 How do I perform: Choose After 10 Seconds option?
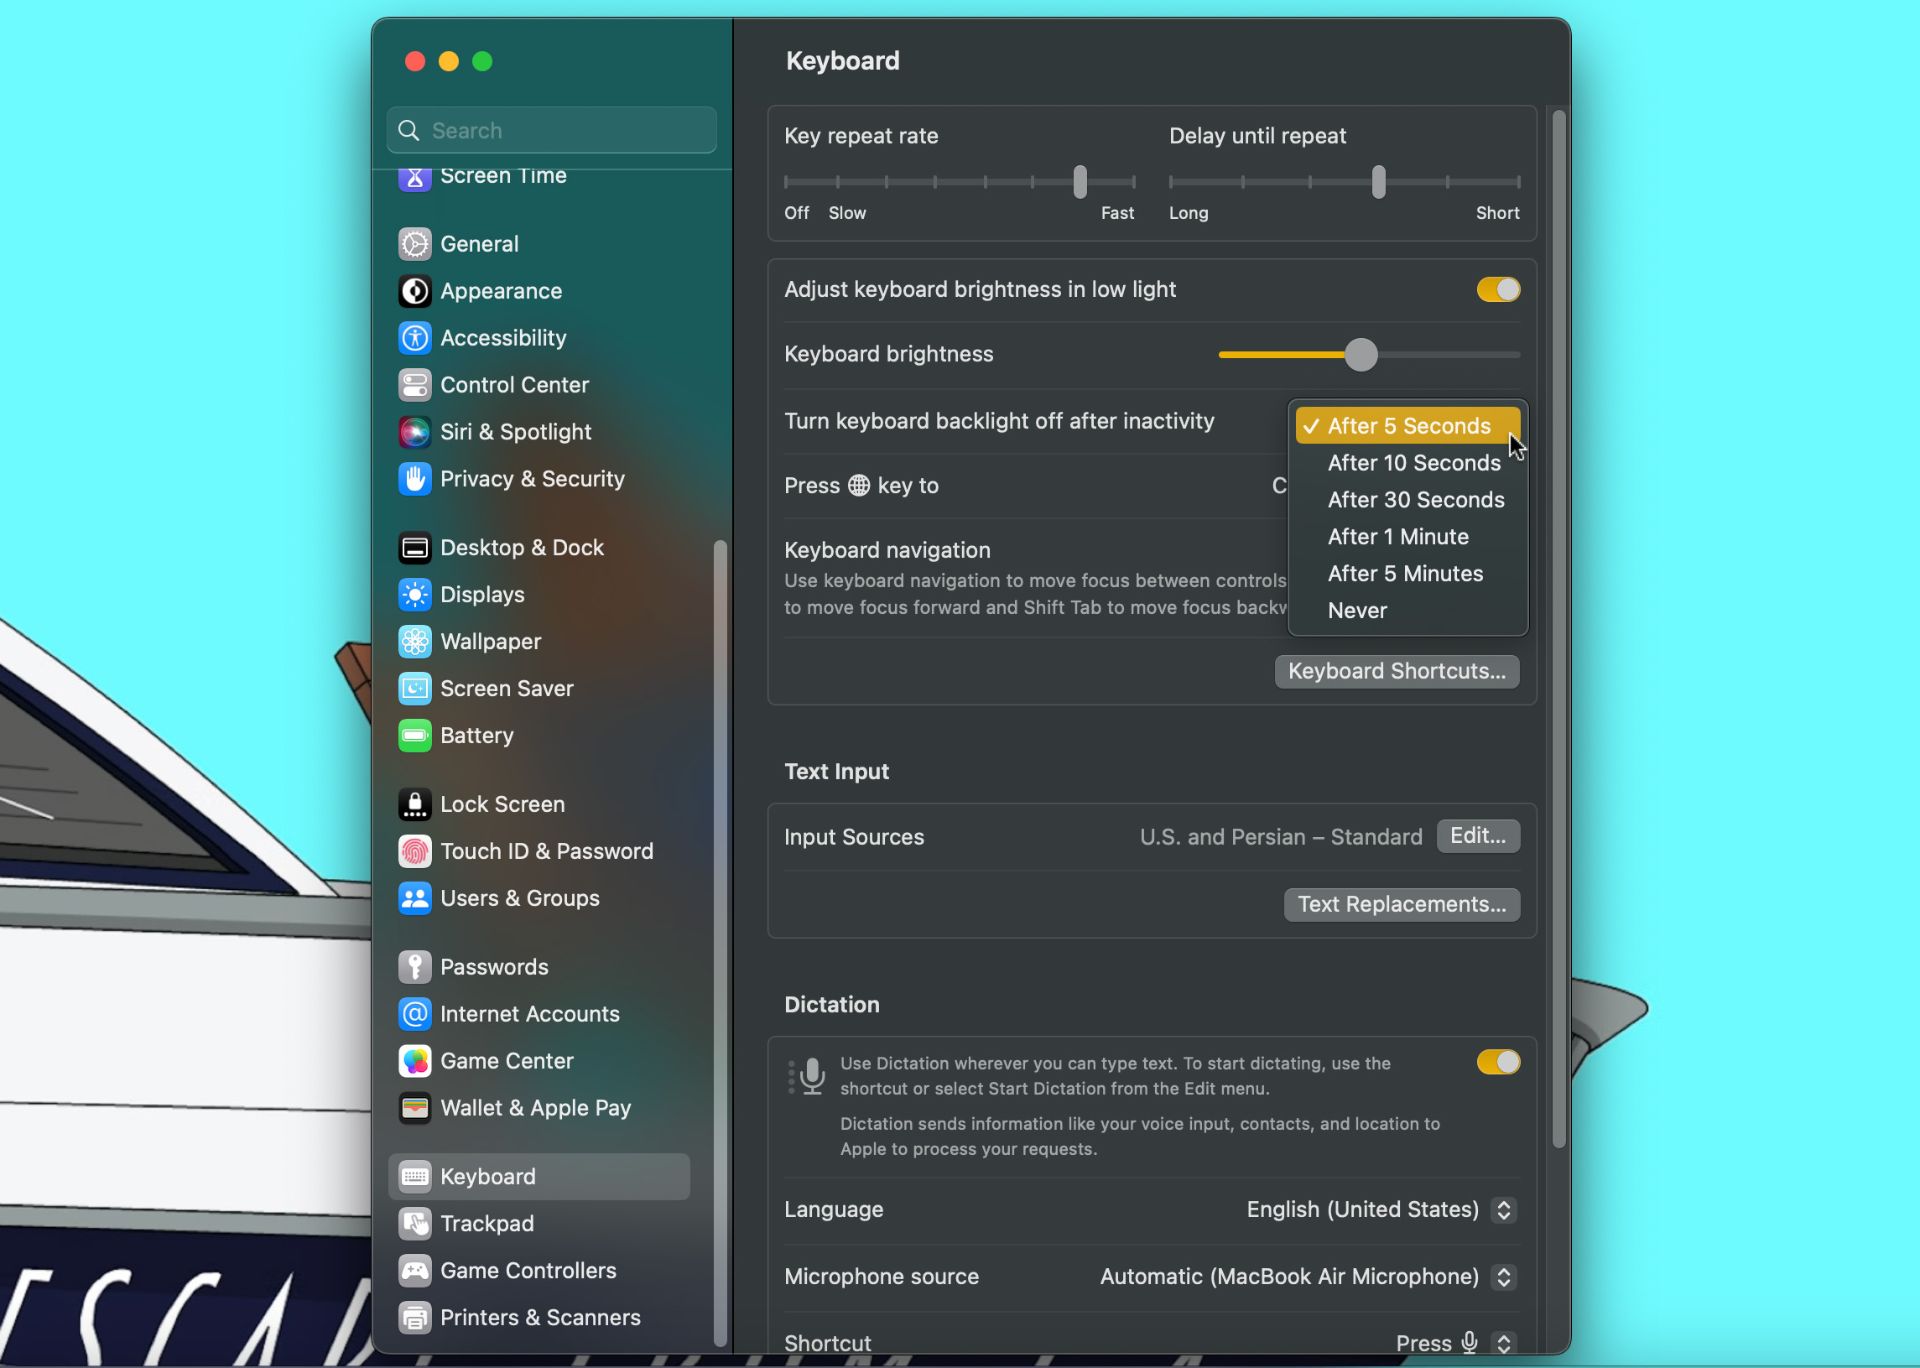tap(1408, 463)
